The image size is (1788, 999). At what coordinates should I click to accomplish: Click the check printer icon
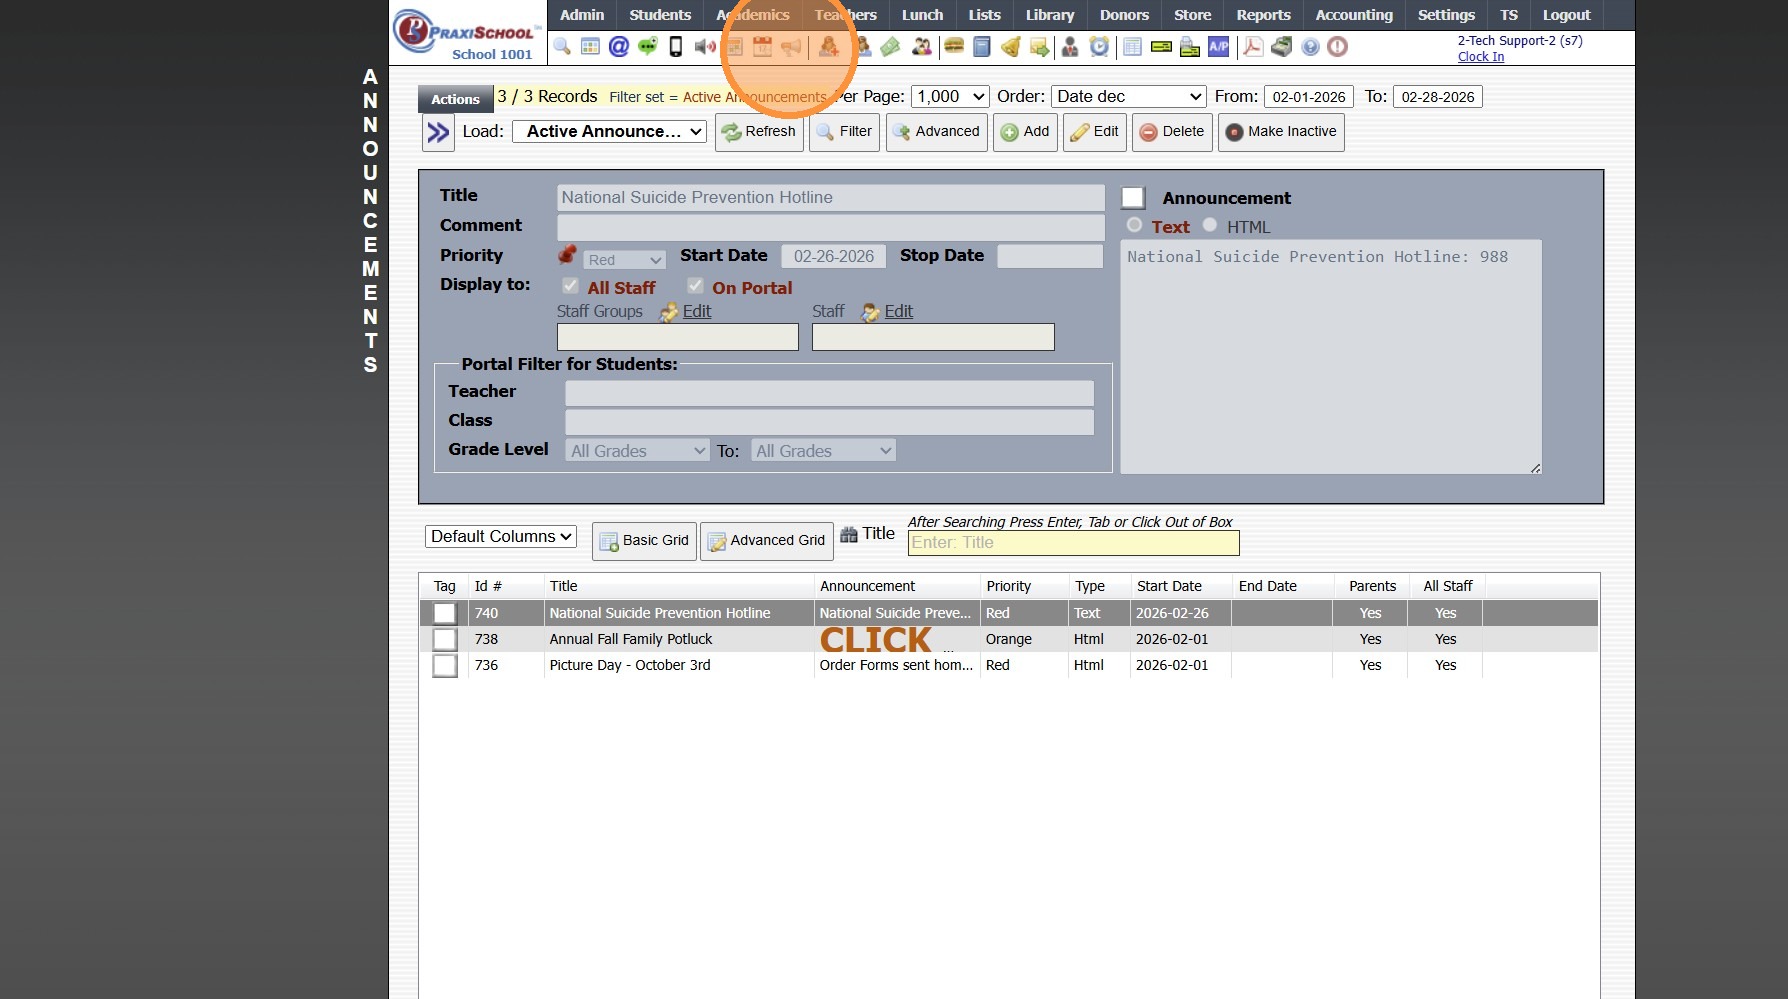(x=1190, y=47)
